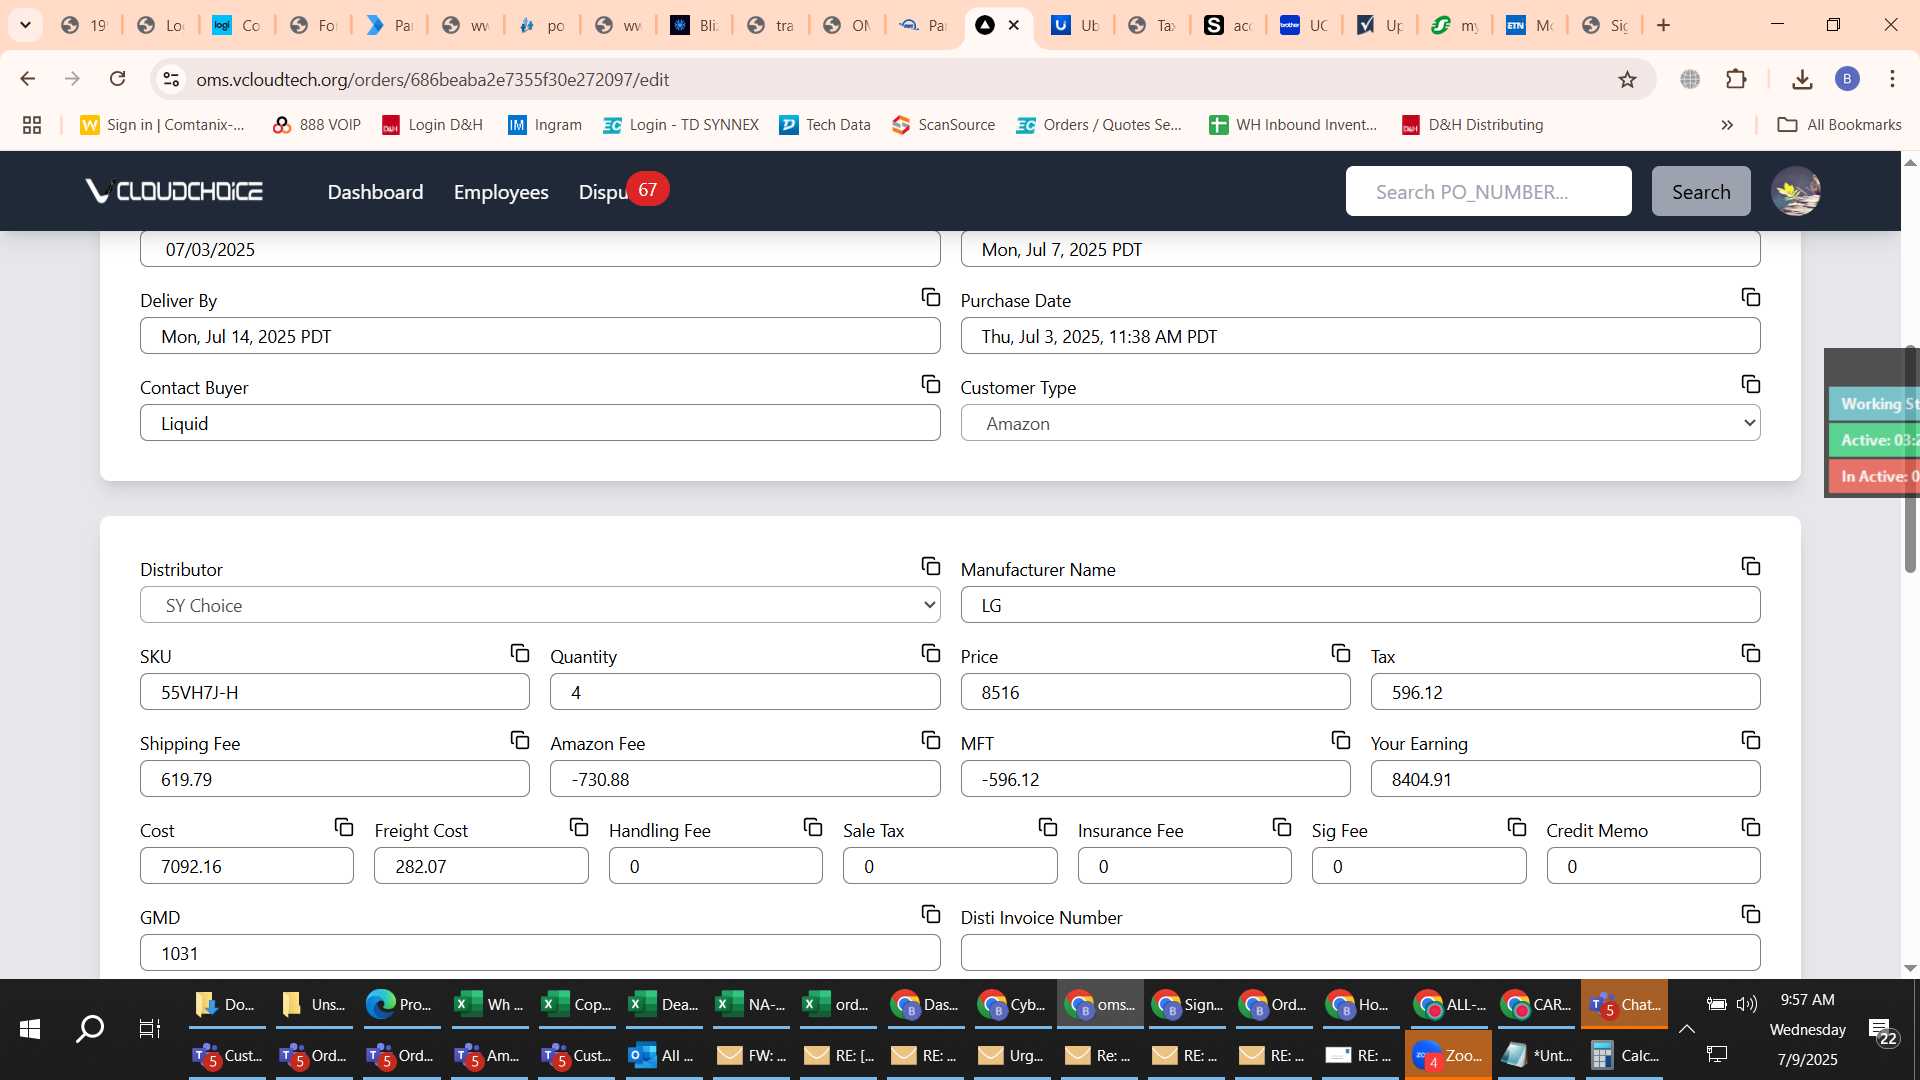Viewport: 1920px width, 1080px height.
Task: Copy the Contact Buyer field value
Action: coord(931,385)
